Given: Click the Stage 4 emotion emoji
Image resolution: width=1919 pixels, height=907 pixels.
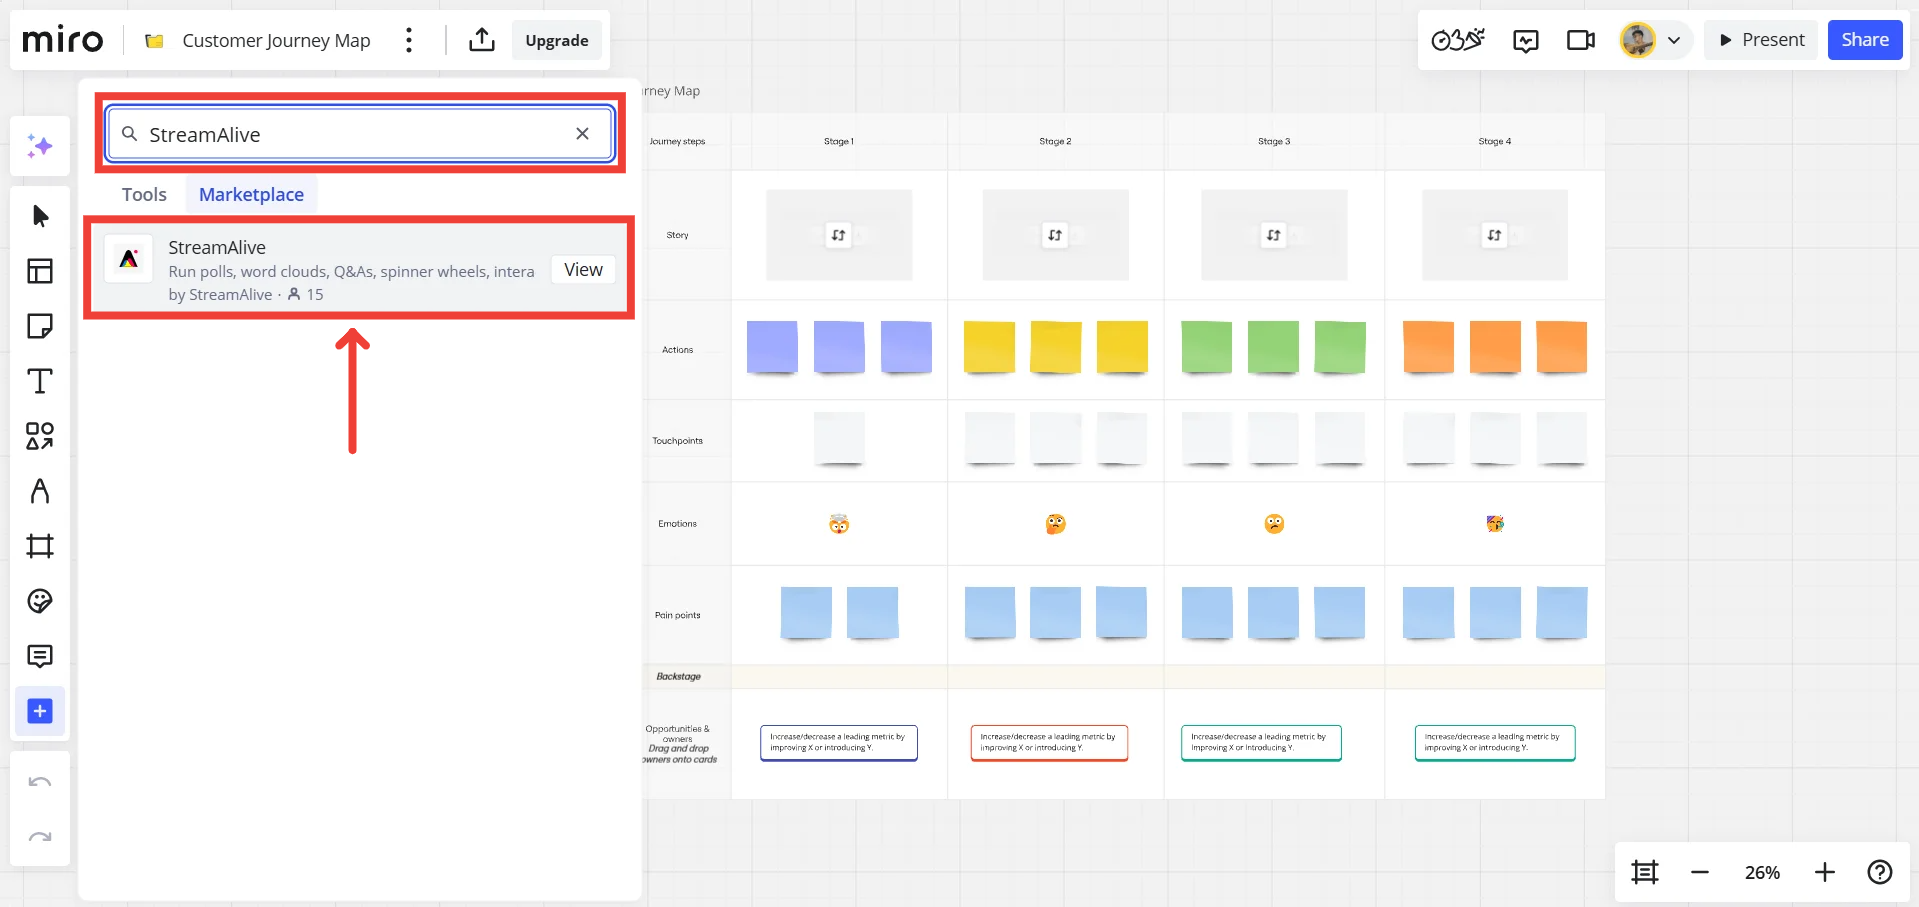Looking at the screenshot, I should pyautogui.click(x=1495, y=524).
